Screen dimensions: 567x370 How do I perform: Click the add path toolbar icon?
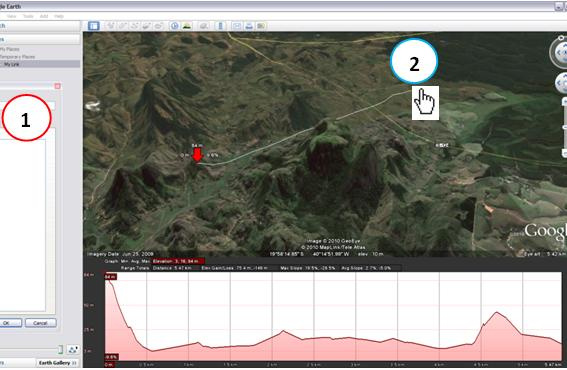tap(135, 26)
